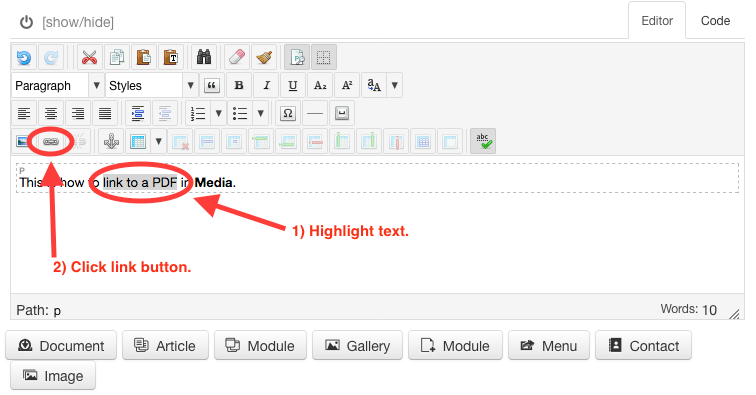The height and width of the screenshot is (395, 756).
Task: Click the Redo icon
Action: tap(51, 57)
